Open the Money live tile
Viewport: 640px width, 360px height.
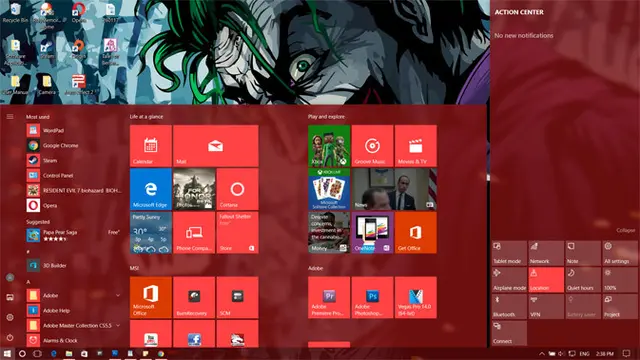coord(329,232)
